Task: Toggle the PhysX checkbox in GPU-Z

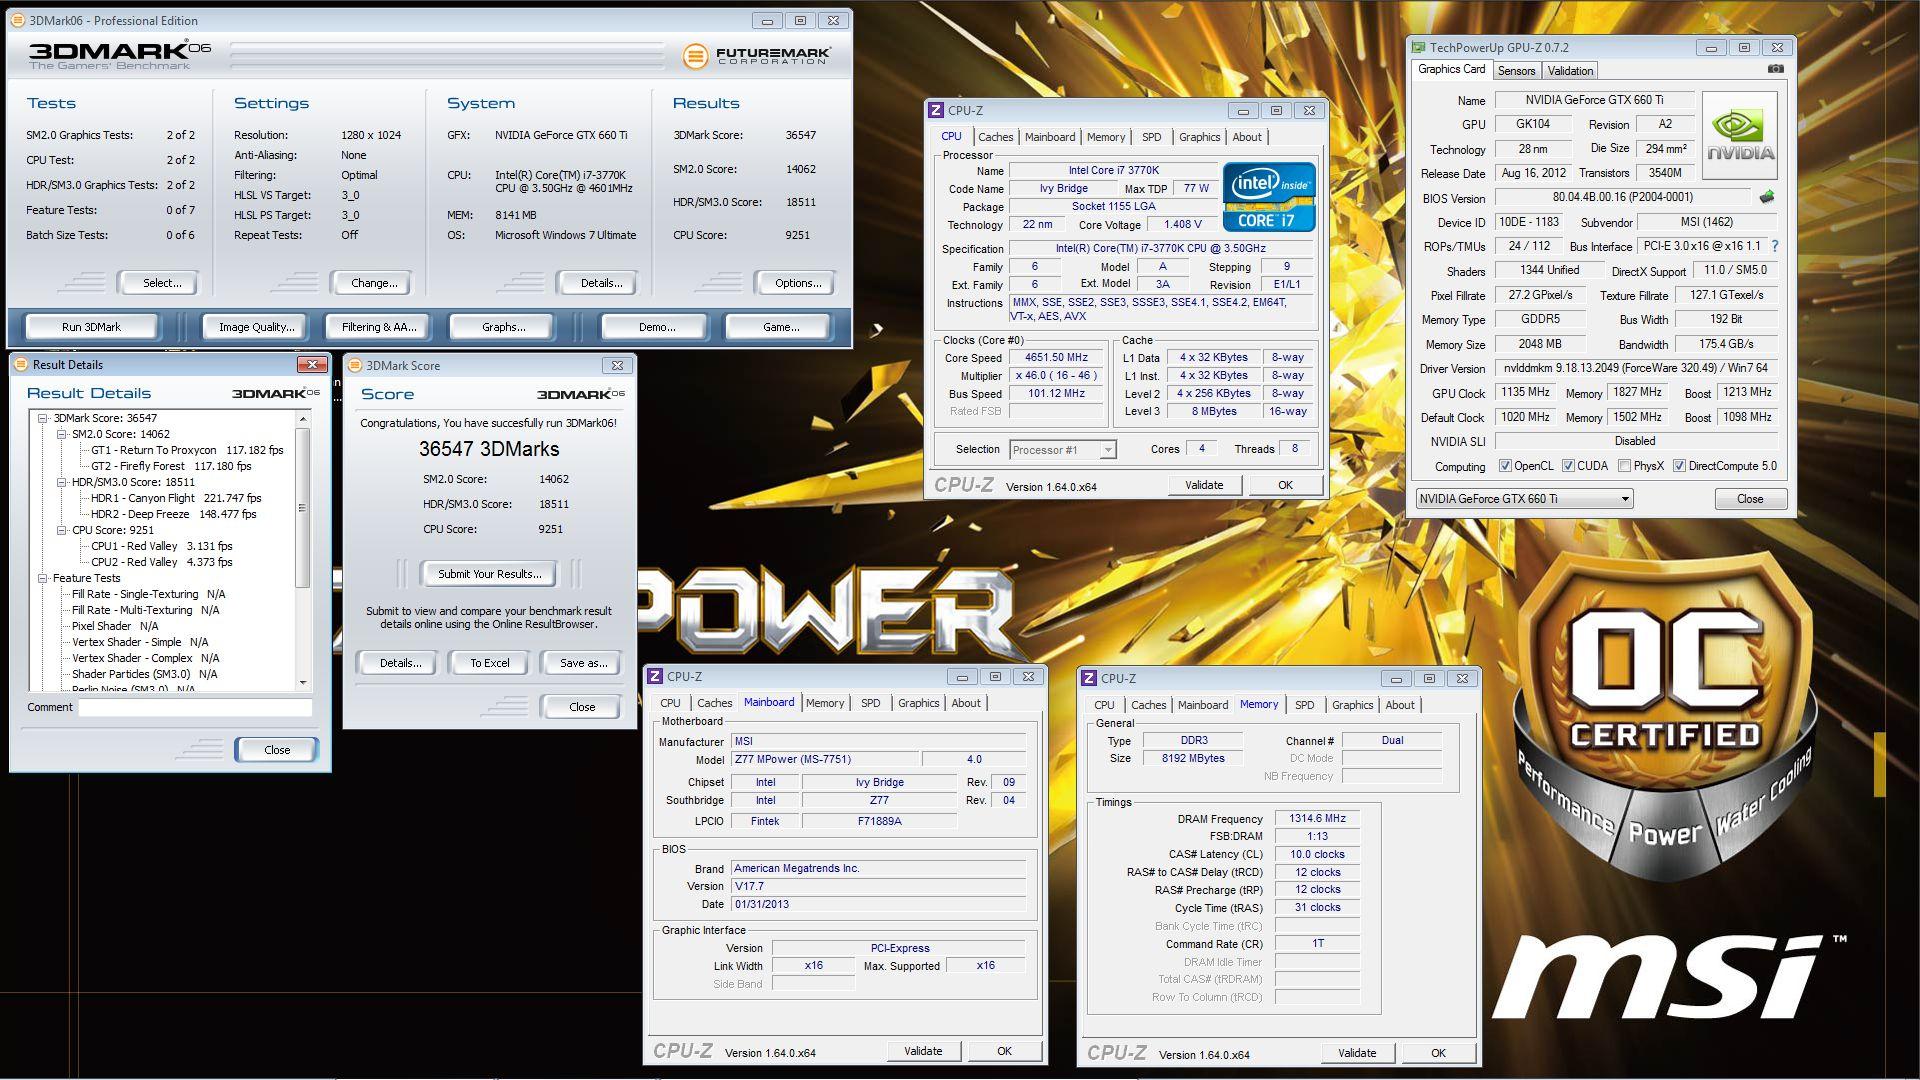Action: tap(1625, 466)
